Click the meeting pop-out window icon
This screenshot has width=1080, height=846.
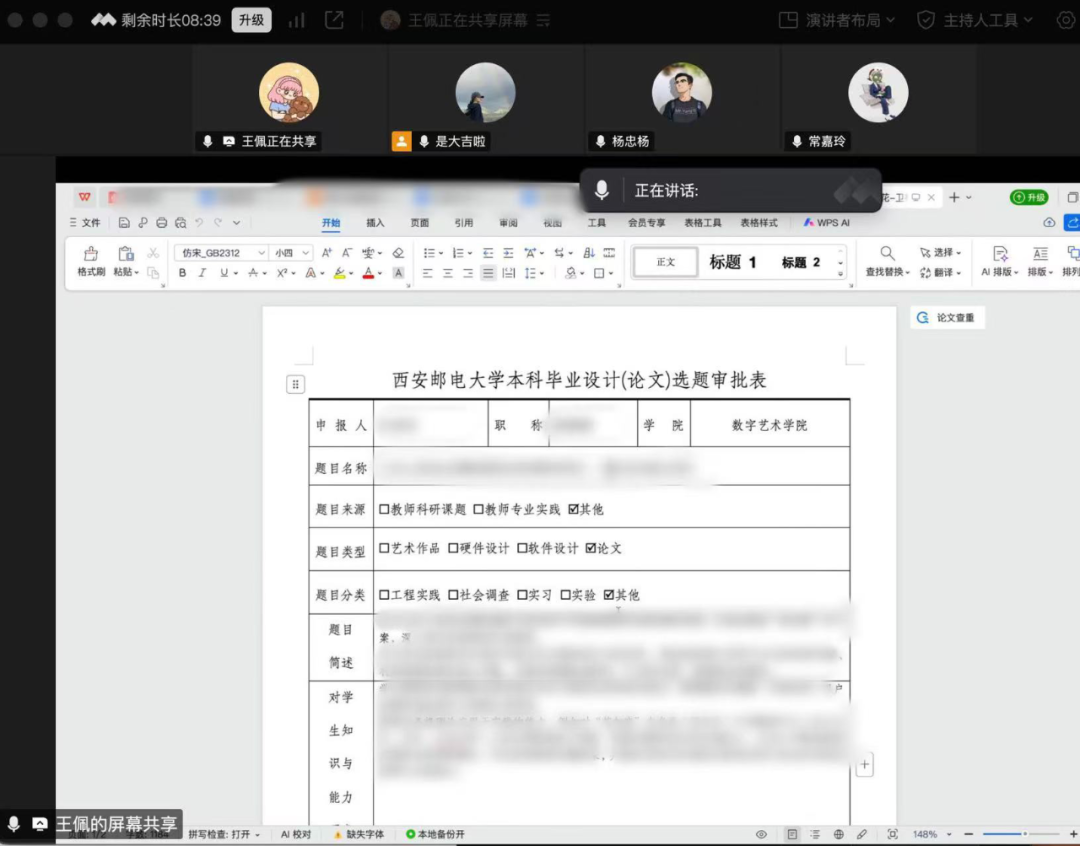[x=334, y=20]
